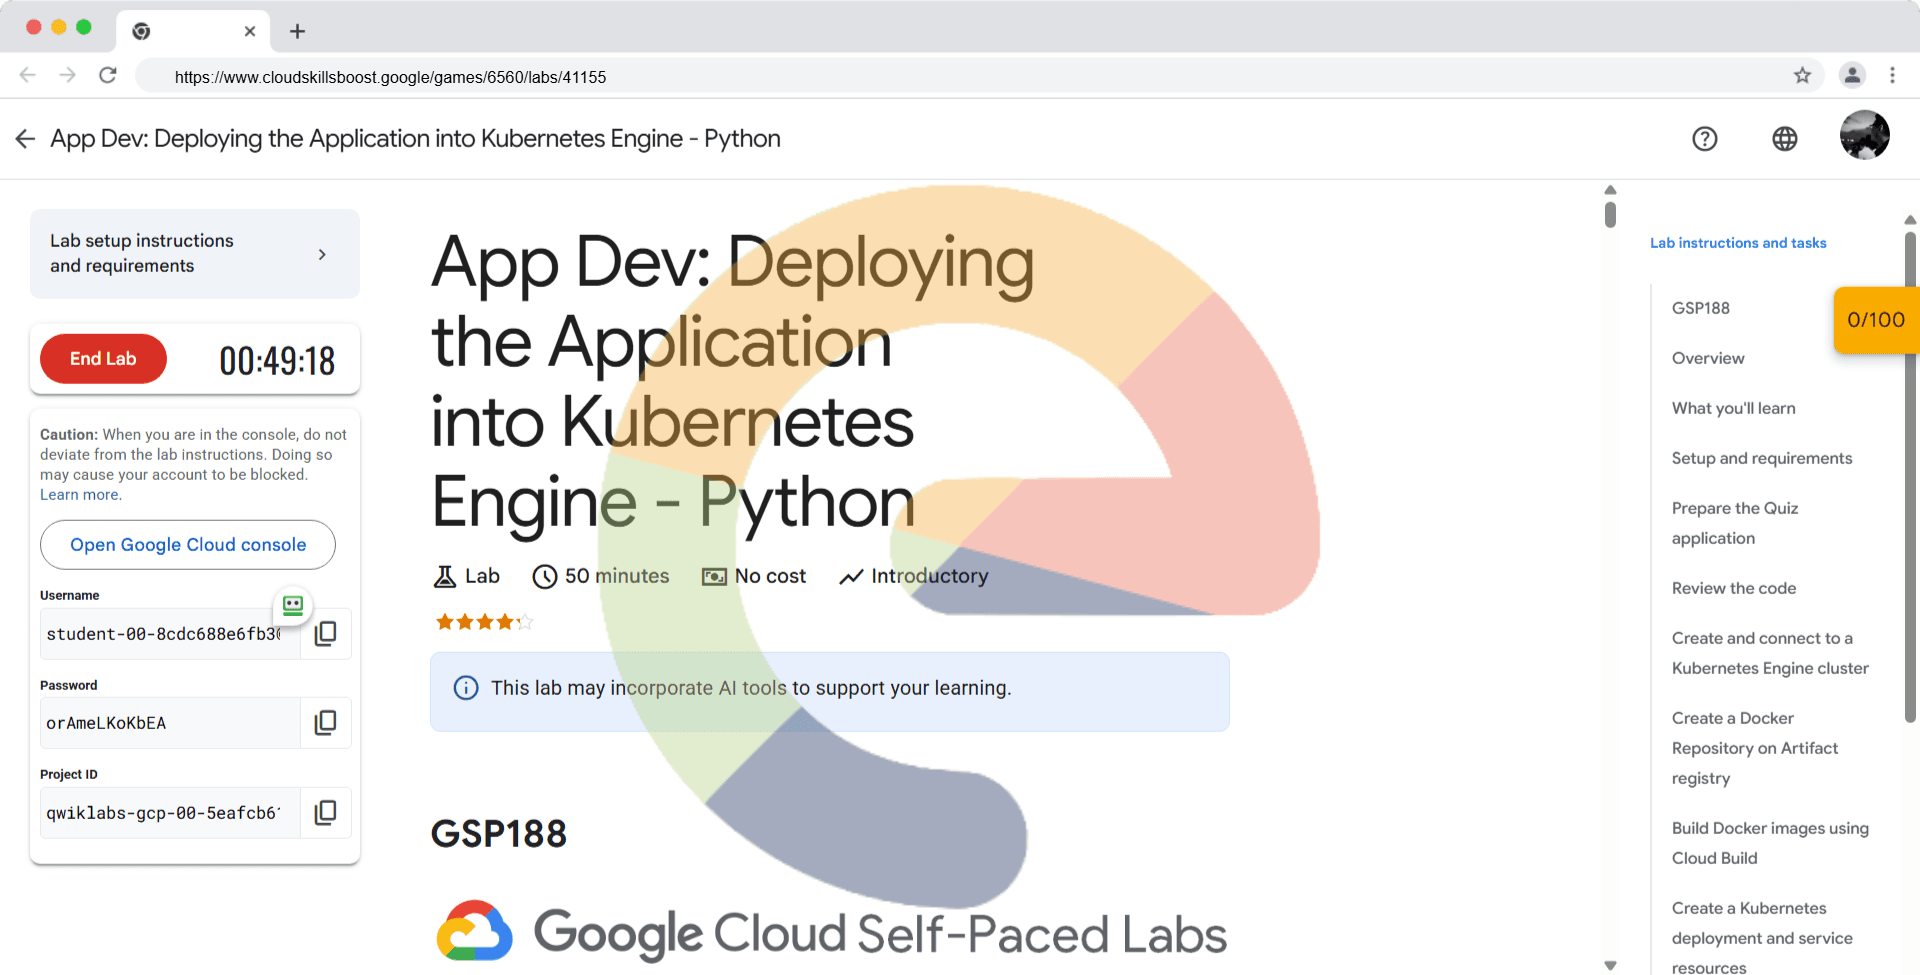1920x975 pixels.
Task: Follow the Learn more link
Action: [81, 495]
